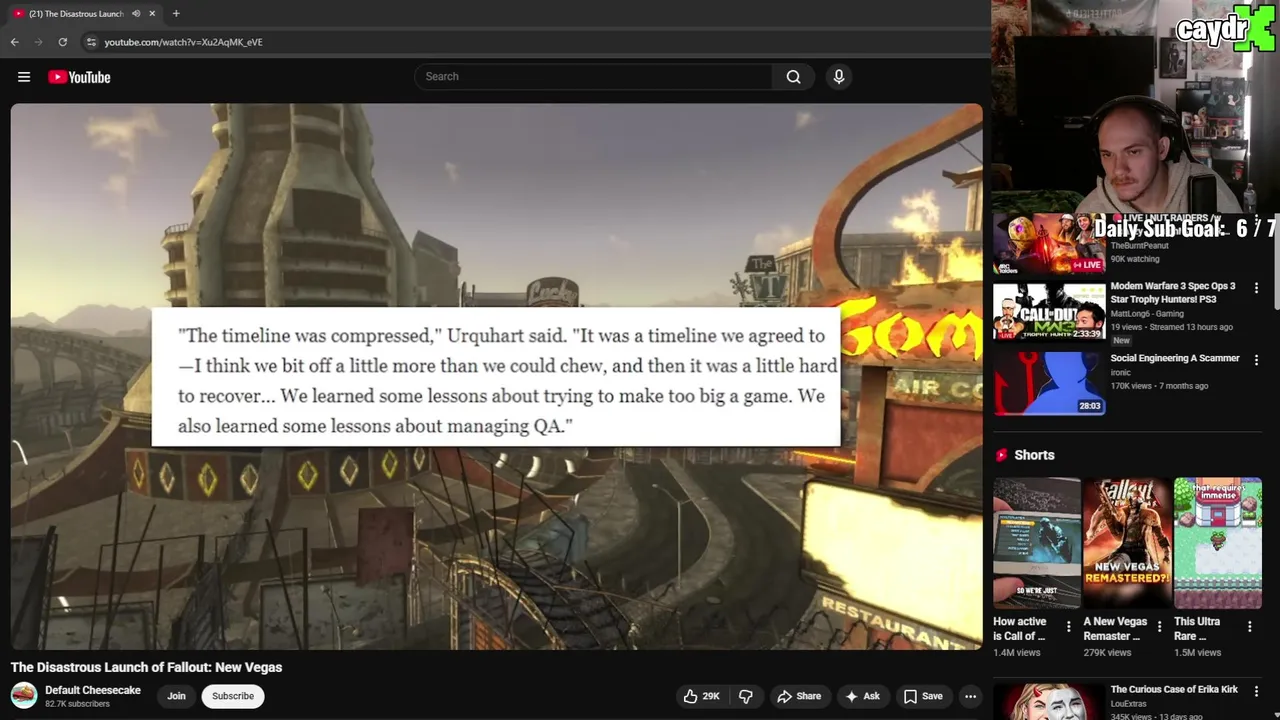Click the video title text
The height and width of the screenshot is (720, 1280).
147,667
